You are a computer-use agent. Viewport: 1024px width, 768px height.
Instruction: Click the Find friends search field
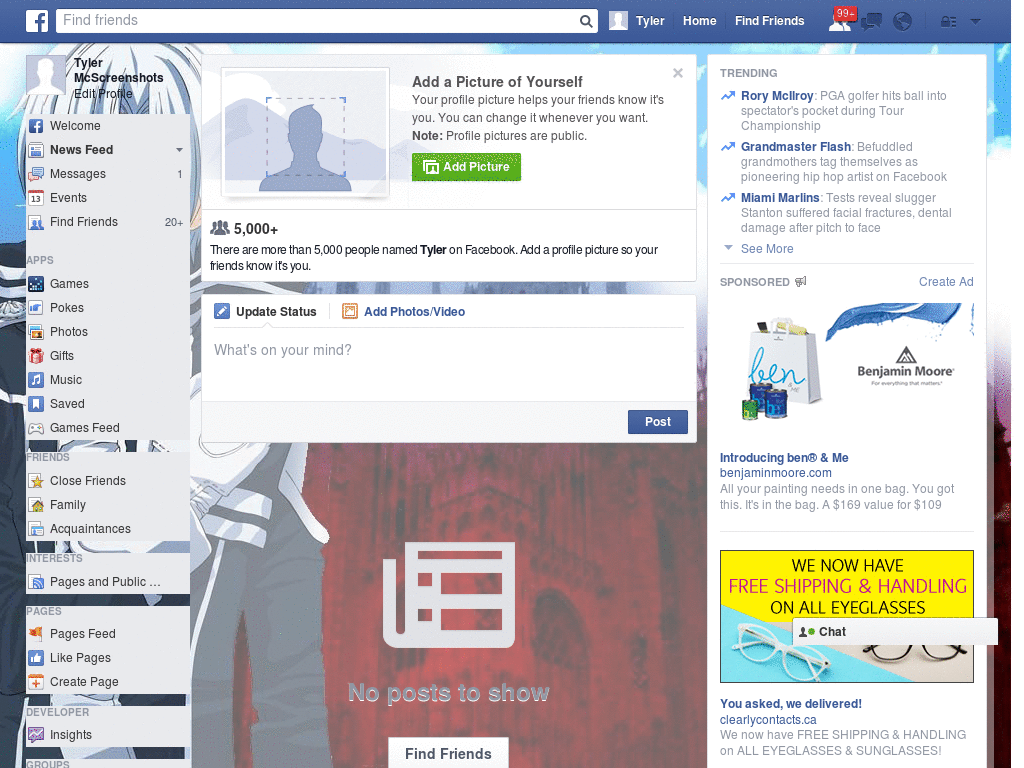(319, 21)
